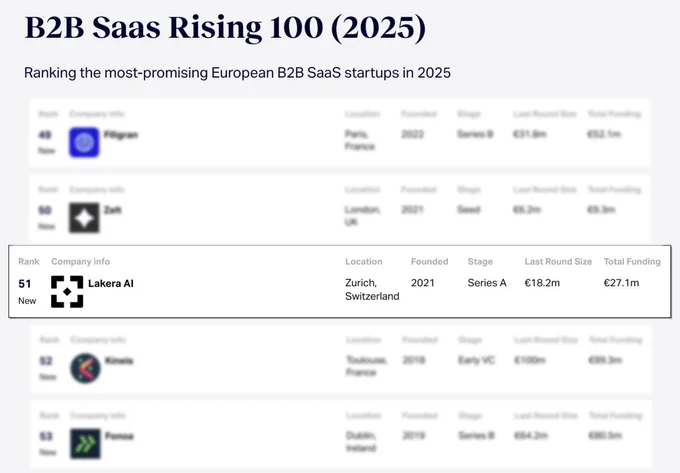This screenshot has width=680, height=473.
Task: Click the New badge under rank 51
Action: point(27,301)
